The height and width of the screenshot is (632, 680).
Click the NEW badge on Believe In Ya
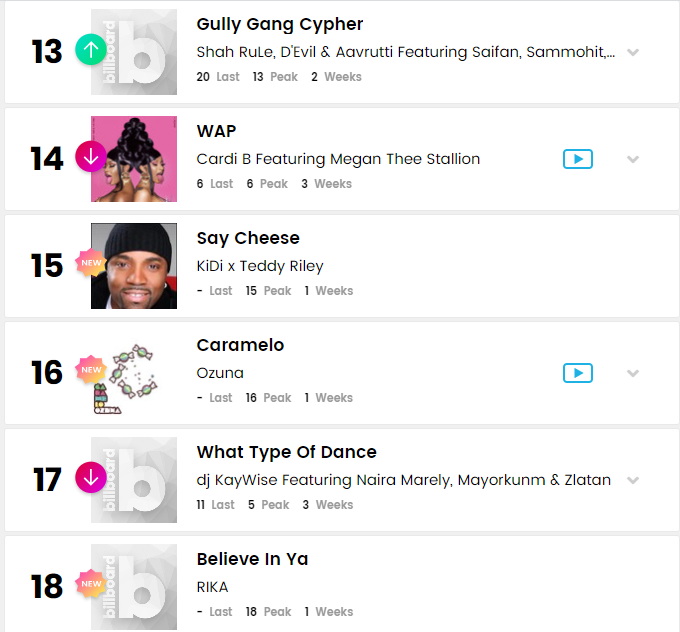tap(91, 584)
